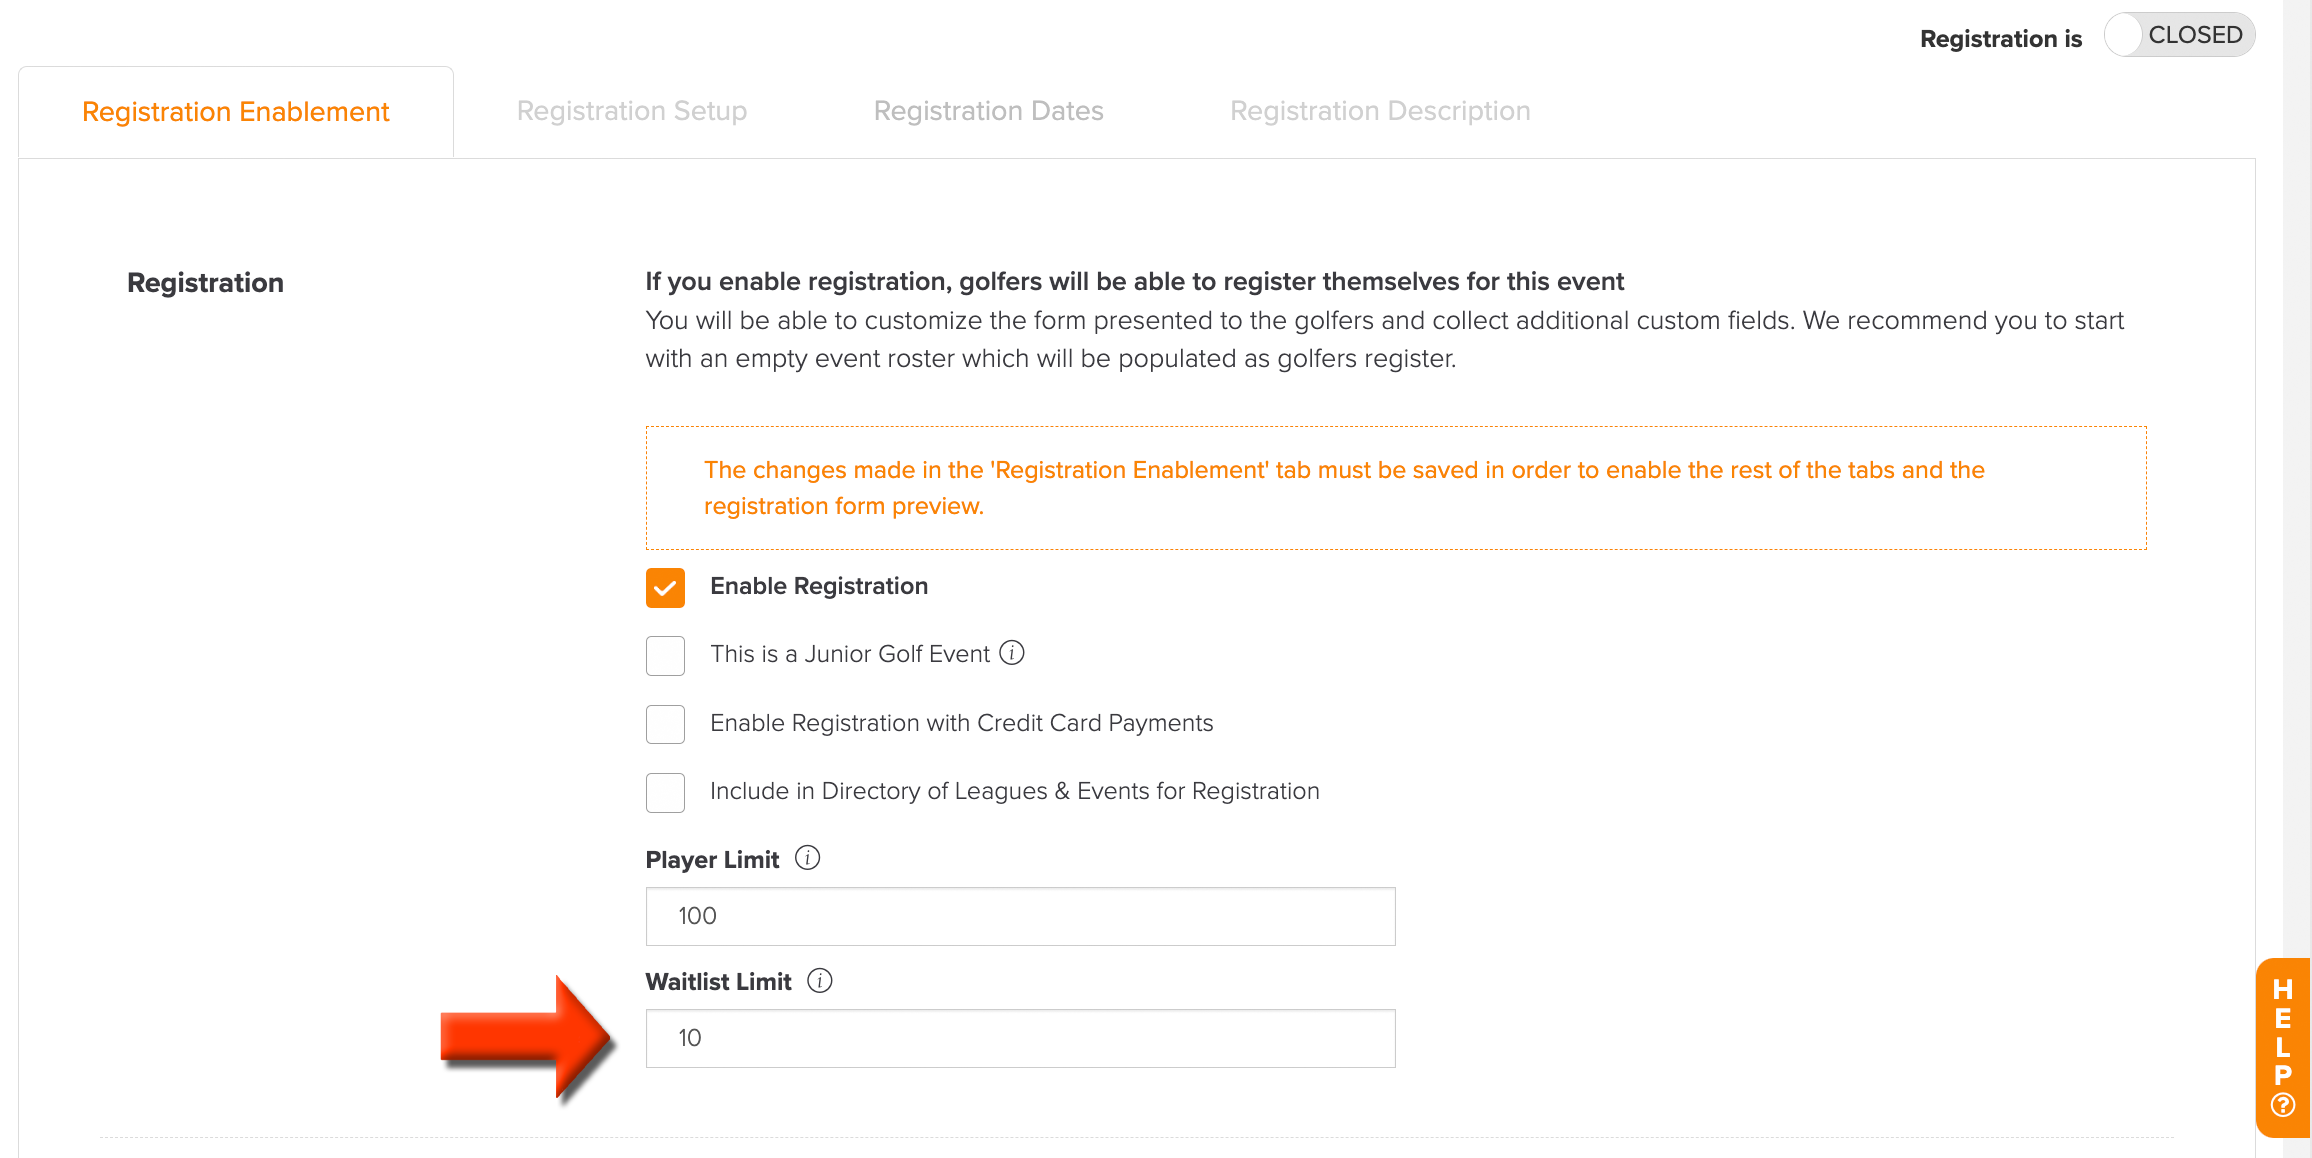Screen dimensions: 2312x1158
Task: Select the Registration Enablement tab
Action: pos(235,112)
